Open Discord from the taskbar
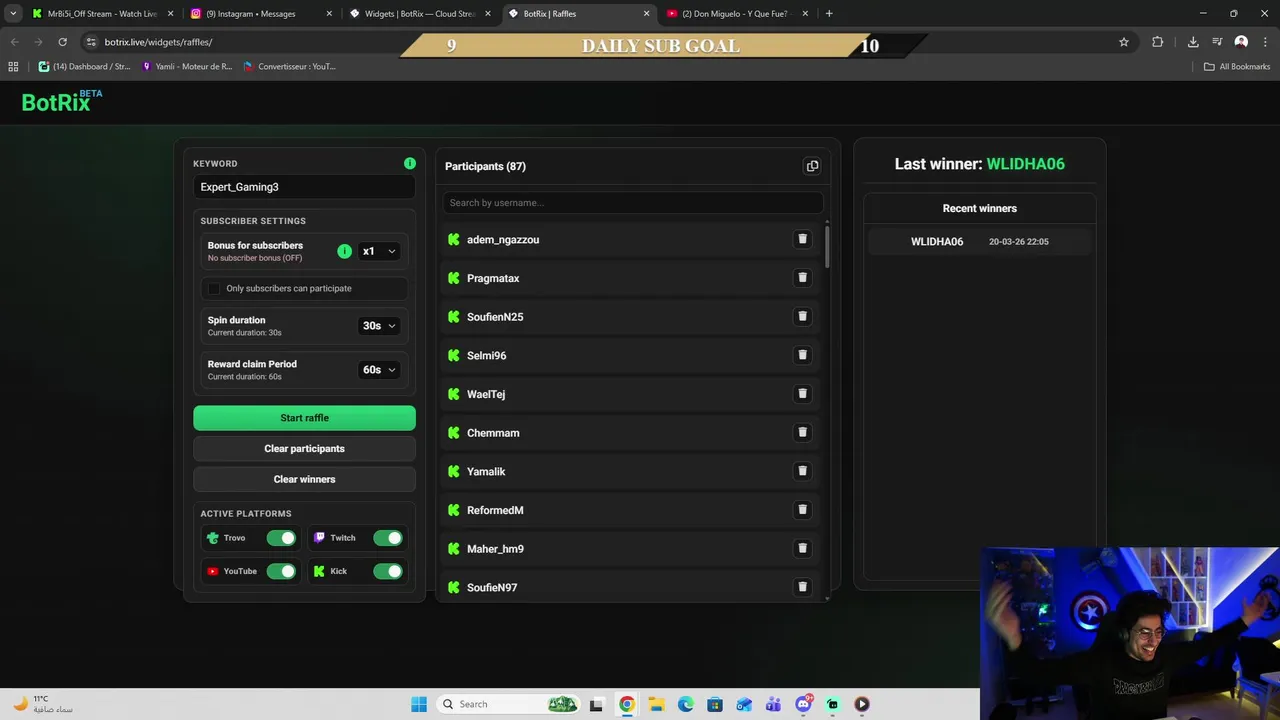 [x=803, y=704]
